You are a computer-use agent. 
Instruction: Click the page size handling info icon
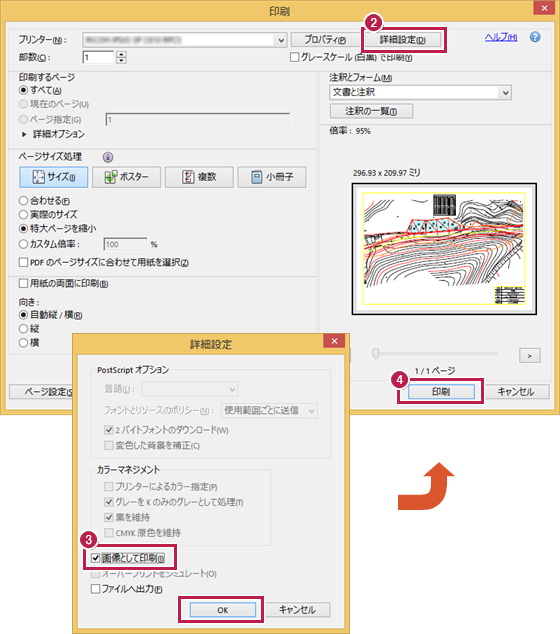pyautogui.click(x=108, y=157)
